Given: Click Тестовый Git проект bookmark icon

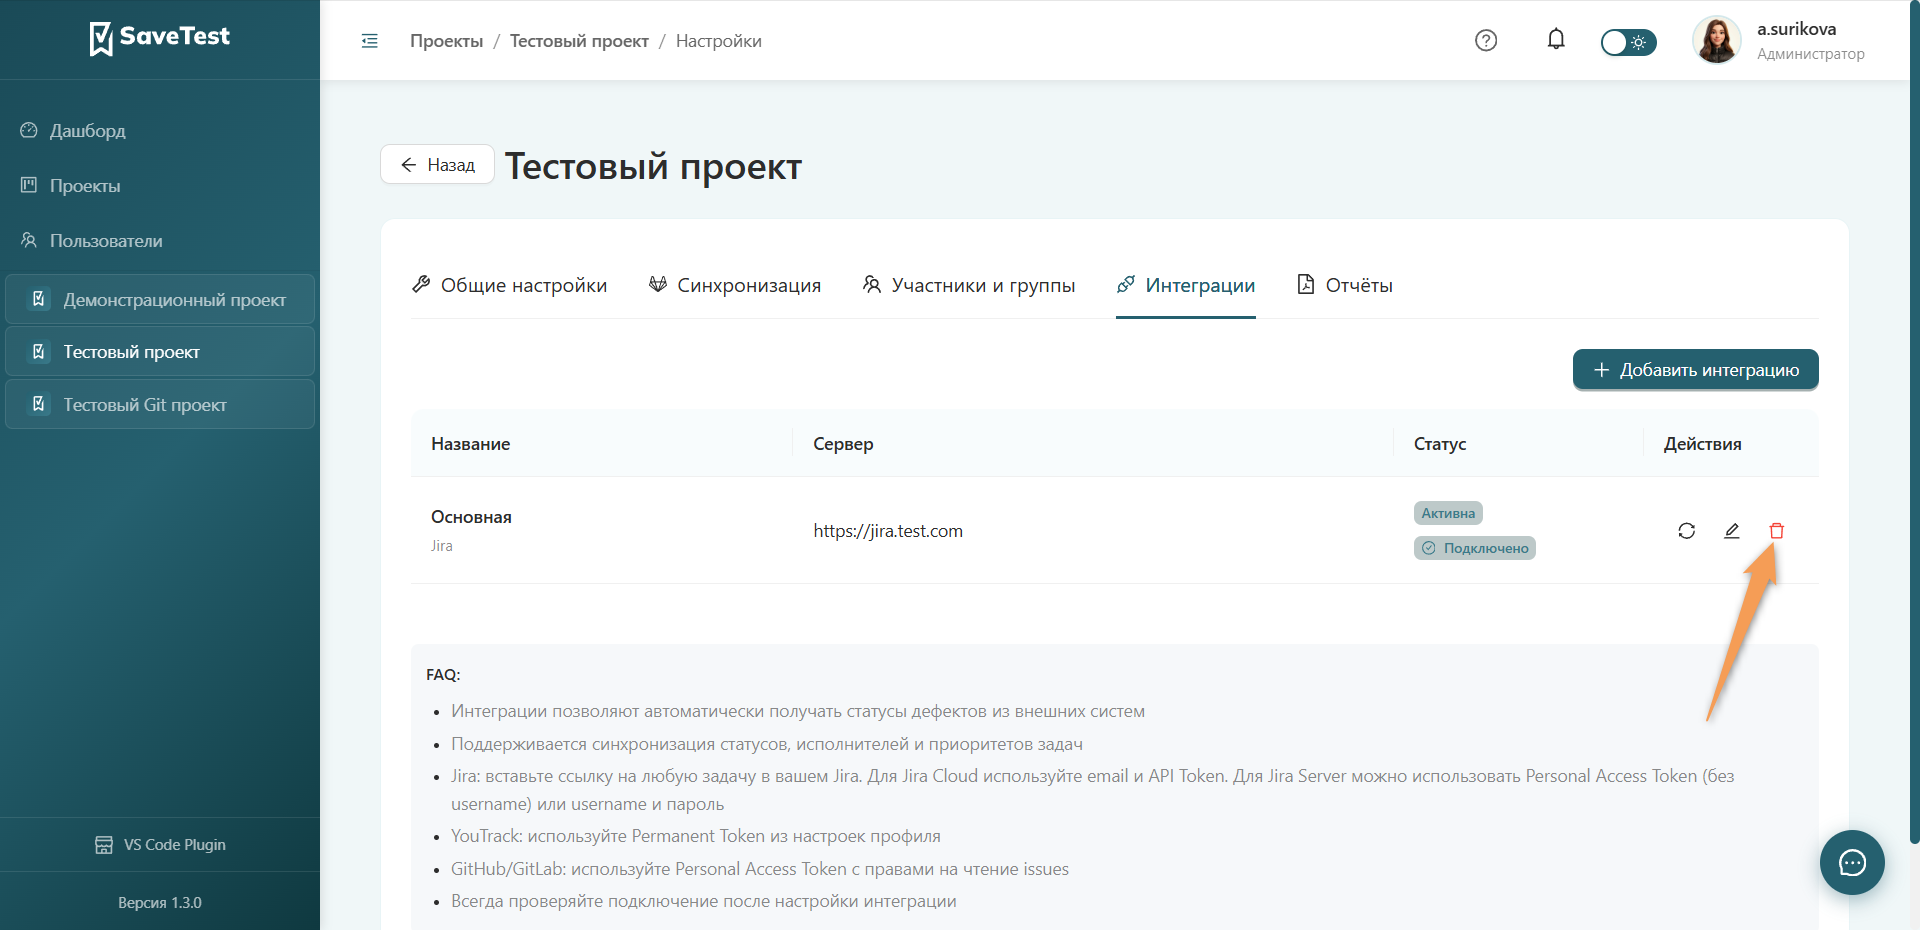Looking at the screenshot, I should coord(39,404).
